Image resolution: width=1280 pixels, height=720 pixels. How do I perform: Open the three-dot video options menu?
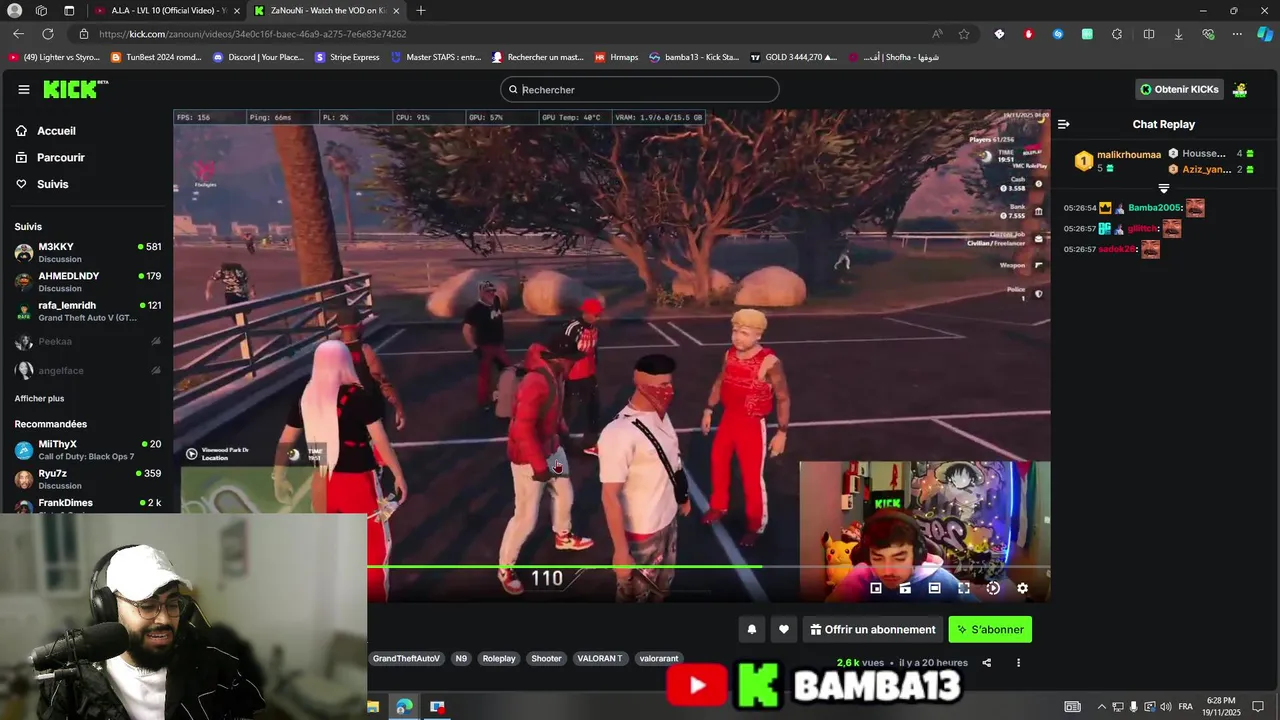(x=1018, y=662)
